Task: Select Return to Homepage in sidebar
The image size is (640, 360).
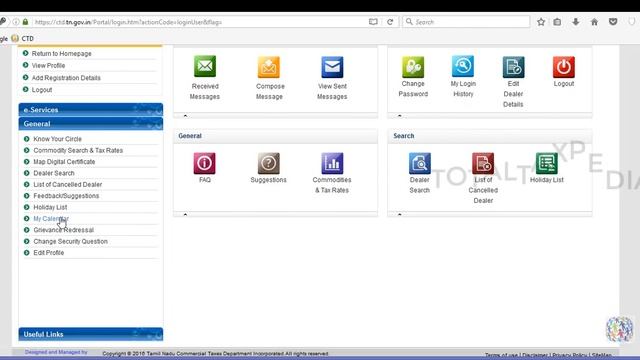Action: tap(62, 53)
